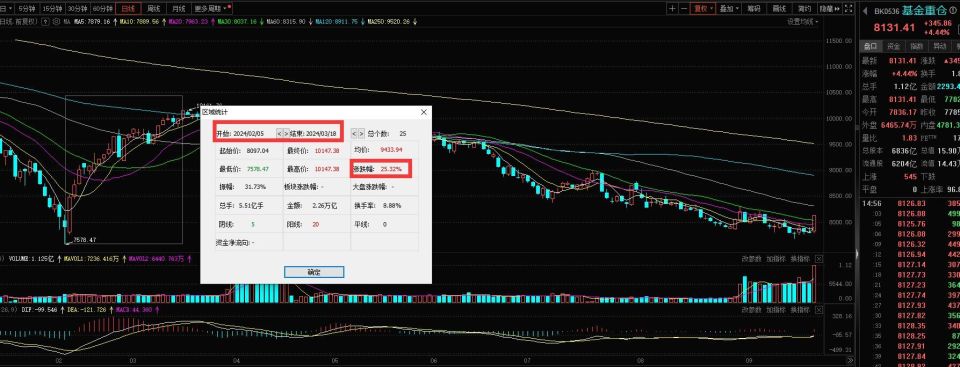The image size is (960, 367).
Task: Zoom out chart with minus icon
Action: click(684, 9)
